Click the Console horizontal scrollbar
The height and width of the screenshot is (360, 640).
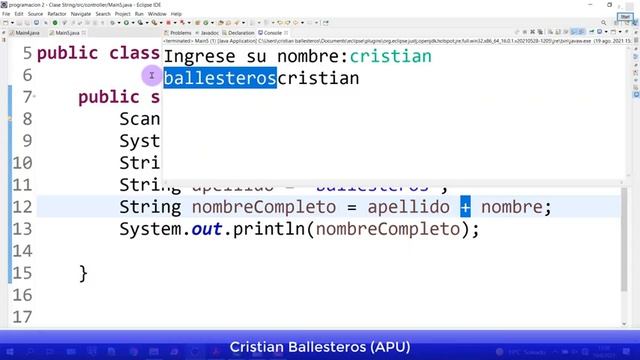pyautogui.click(x=392, y=182)
